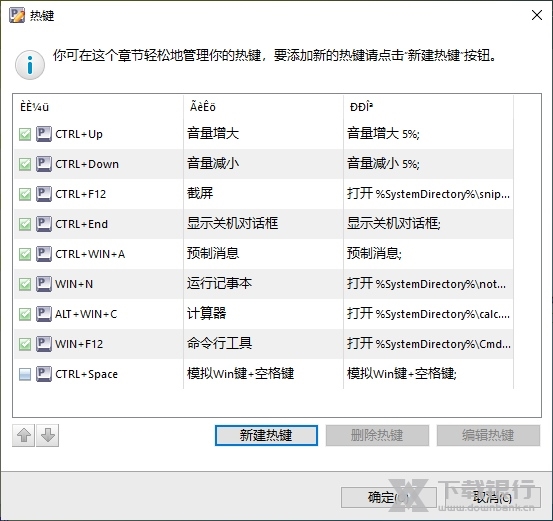
Task: Click the 删除热键 button
Action: (x=377, y=435)
